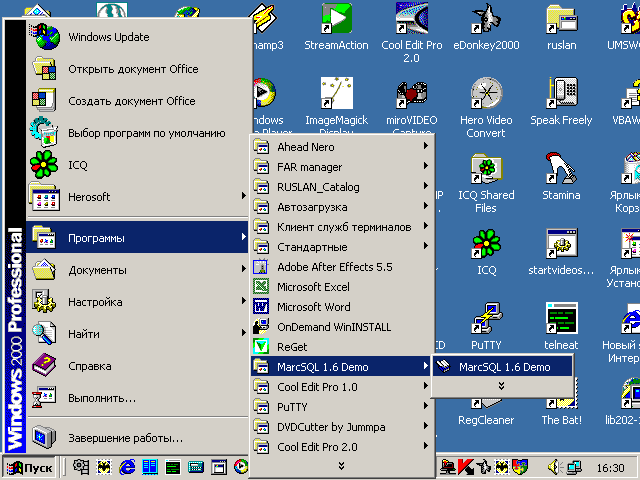Expand RUSLAN_Catalog program group arrow
Screen dimensions: 640x480
425,186
